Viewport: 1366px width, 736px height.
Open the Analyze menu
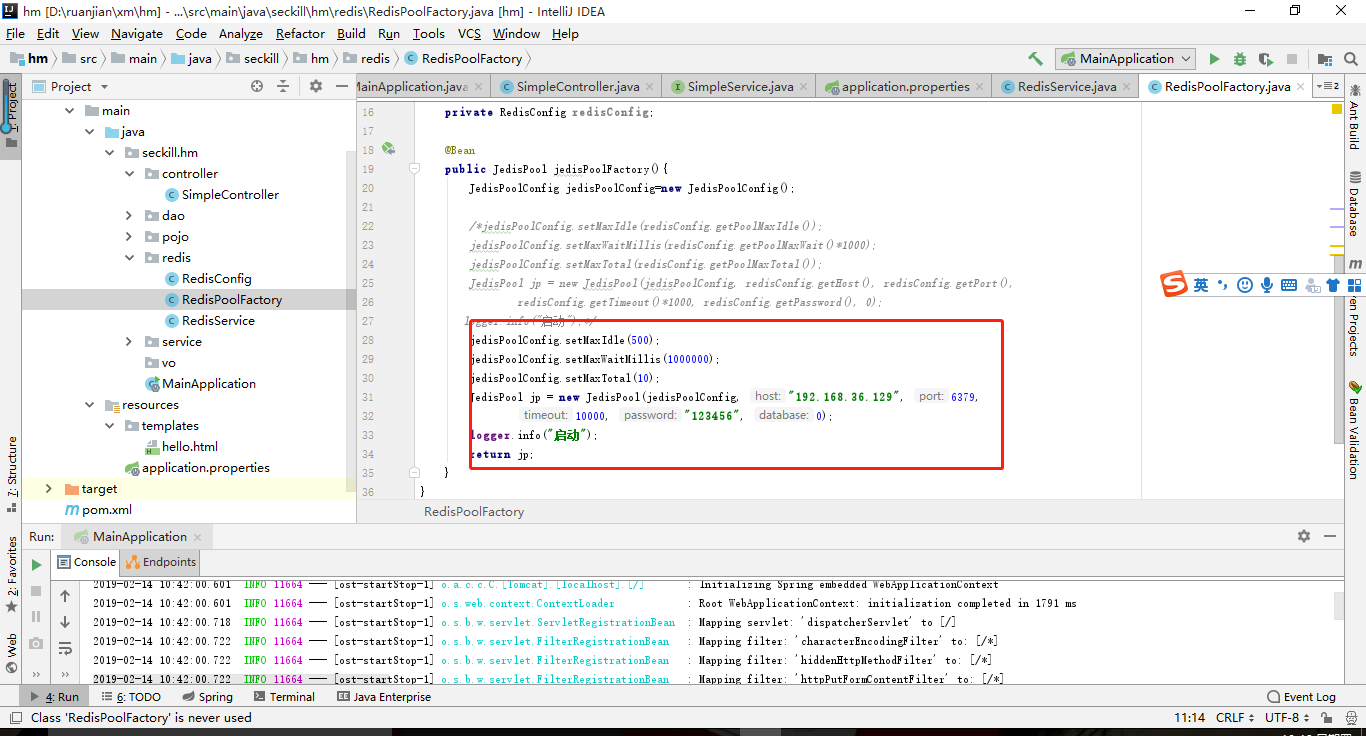point(241,34)
